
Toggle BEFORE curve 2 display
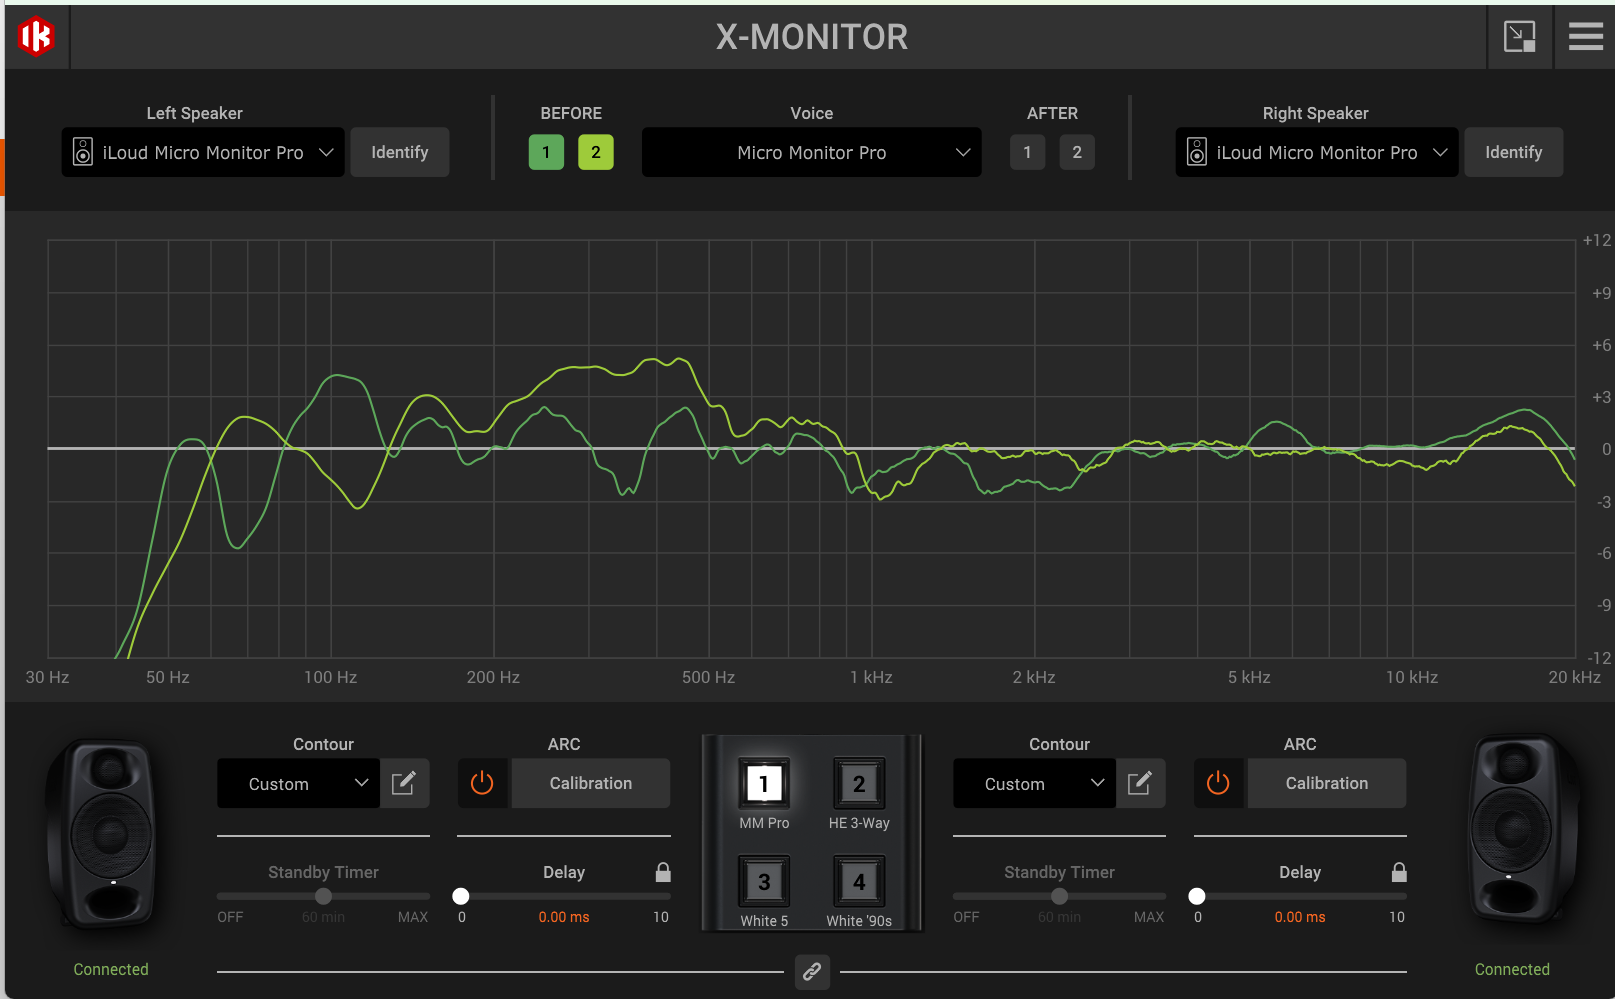pyautogui.click(x=595, y=152)
